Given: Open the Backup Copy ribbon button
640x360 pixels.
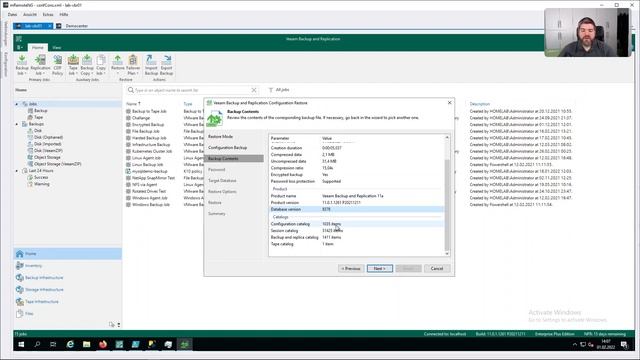Looking at the screenshot, I should (x=87, y=65).
